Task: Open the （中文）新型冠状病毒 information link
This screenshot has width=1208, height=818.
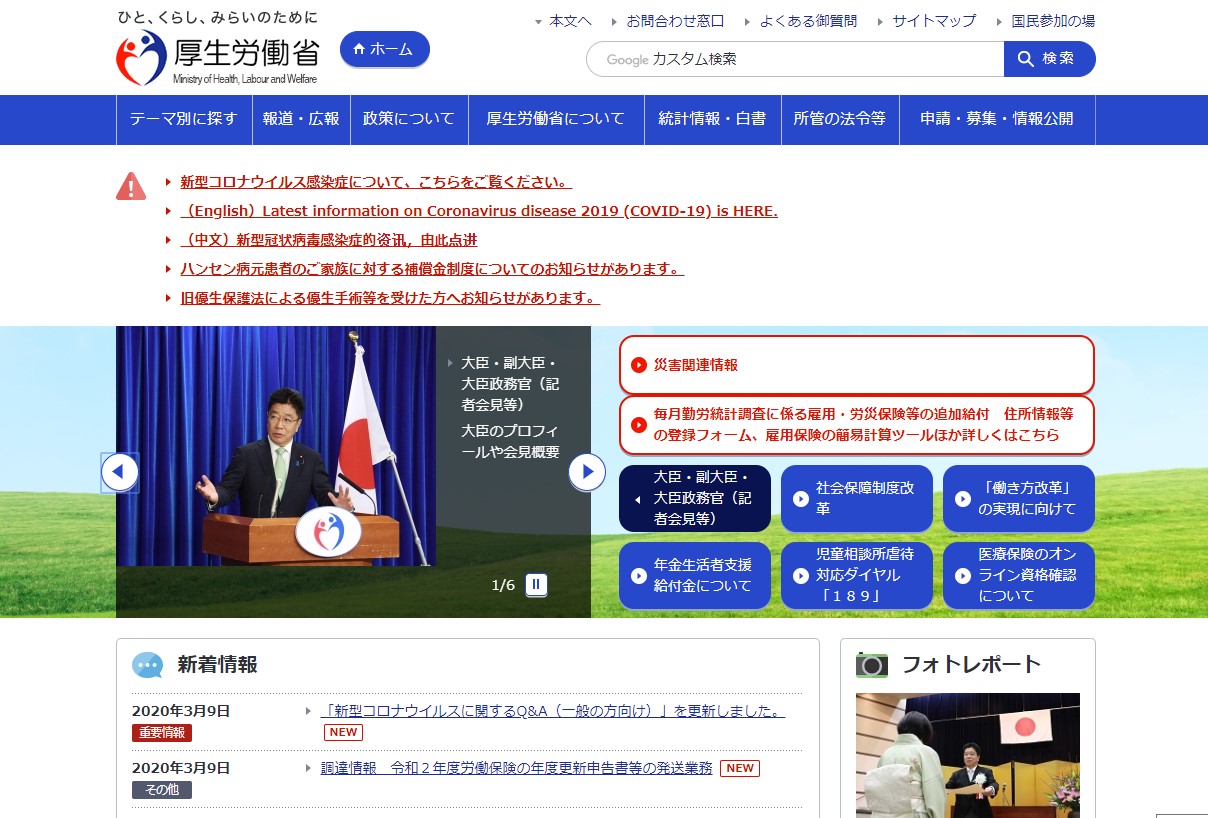Action: (329, 240)
